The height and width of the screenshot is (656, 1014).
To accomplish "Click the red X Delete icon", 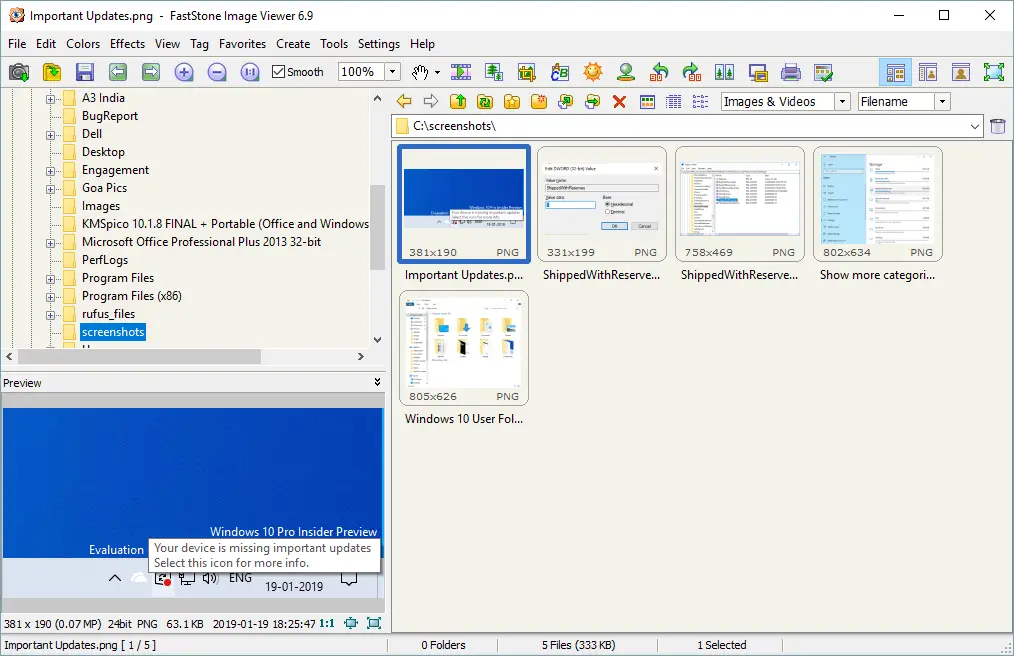I will [619, 102].
